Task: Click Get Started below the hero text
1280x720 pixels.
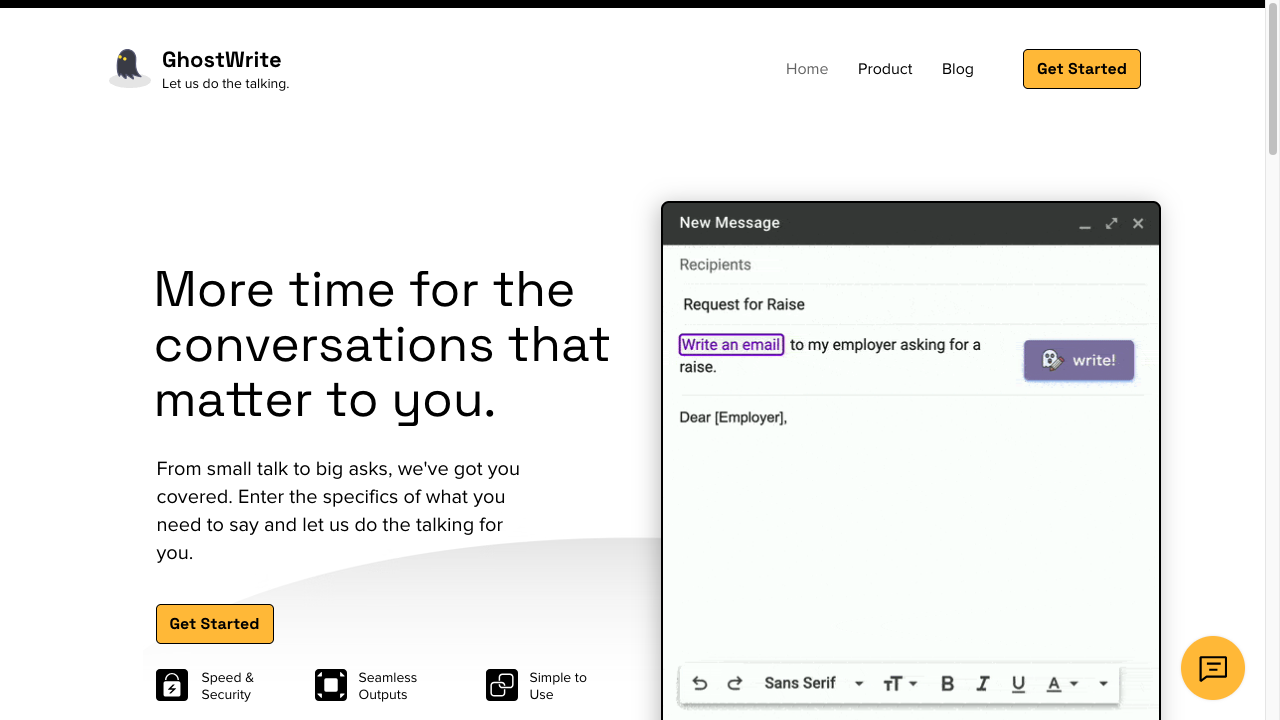Action: point(215,624)
